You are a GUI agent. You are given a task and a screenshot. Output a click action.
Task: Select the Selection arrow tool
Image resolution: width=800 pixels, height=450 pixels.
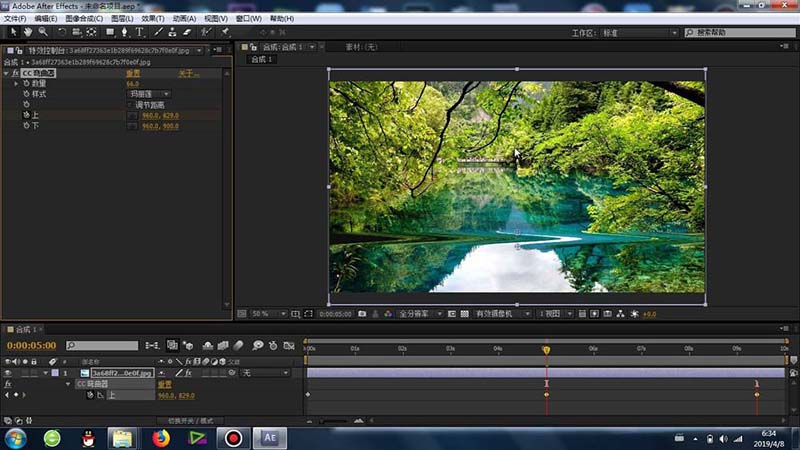click(x=13, y=32)
